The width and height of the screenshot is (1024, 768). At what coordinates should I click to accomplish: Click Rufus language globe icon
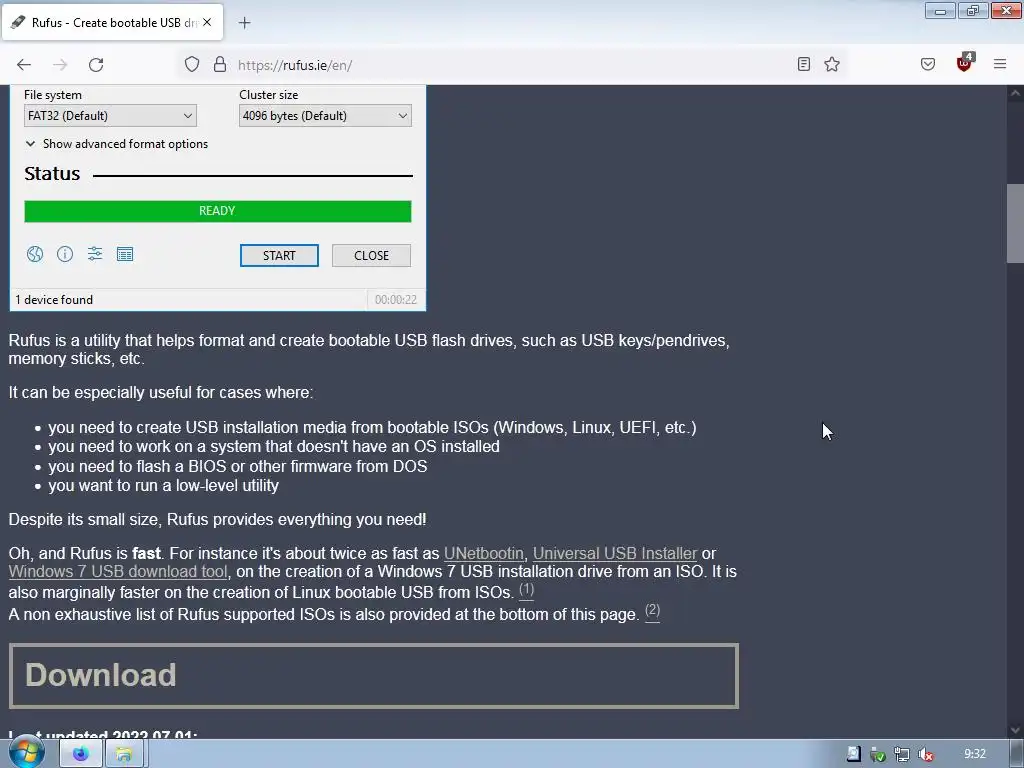35,254
